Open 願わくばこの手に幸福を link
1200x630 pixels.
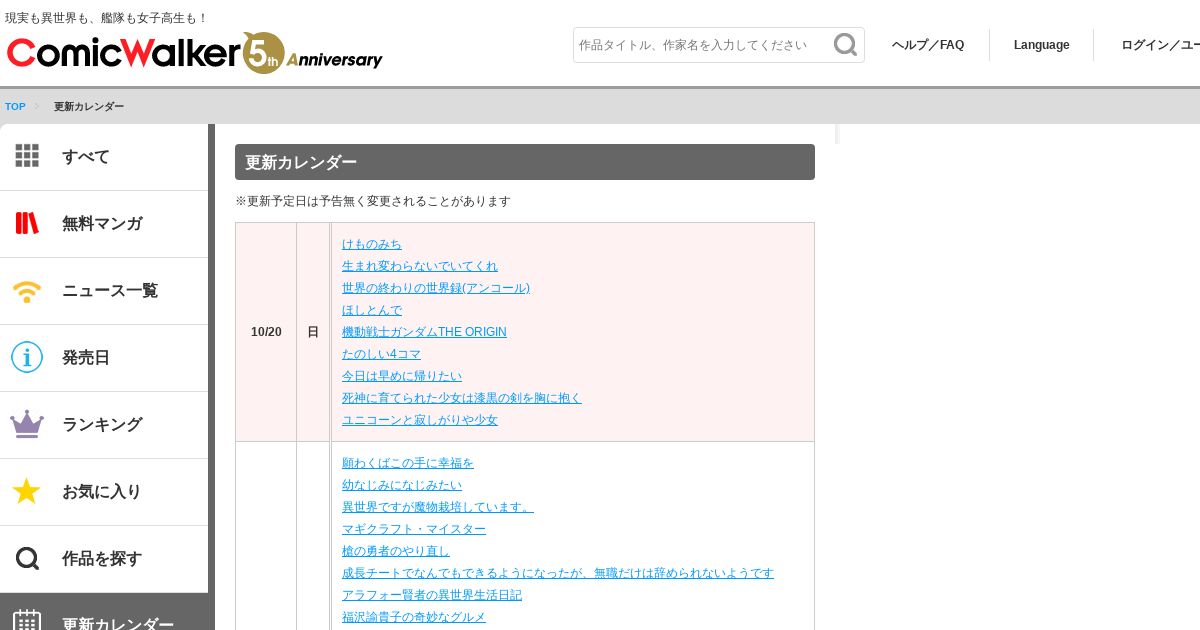[x=408, y=463]
